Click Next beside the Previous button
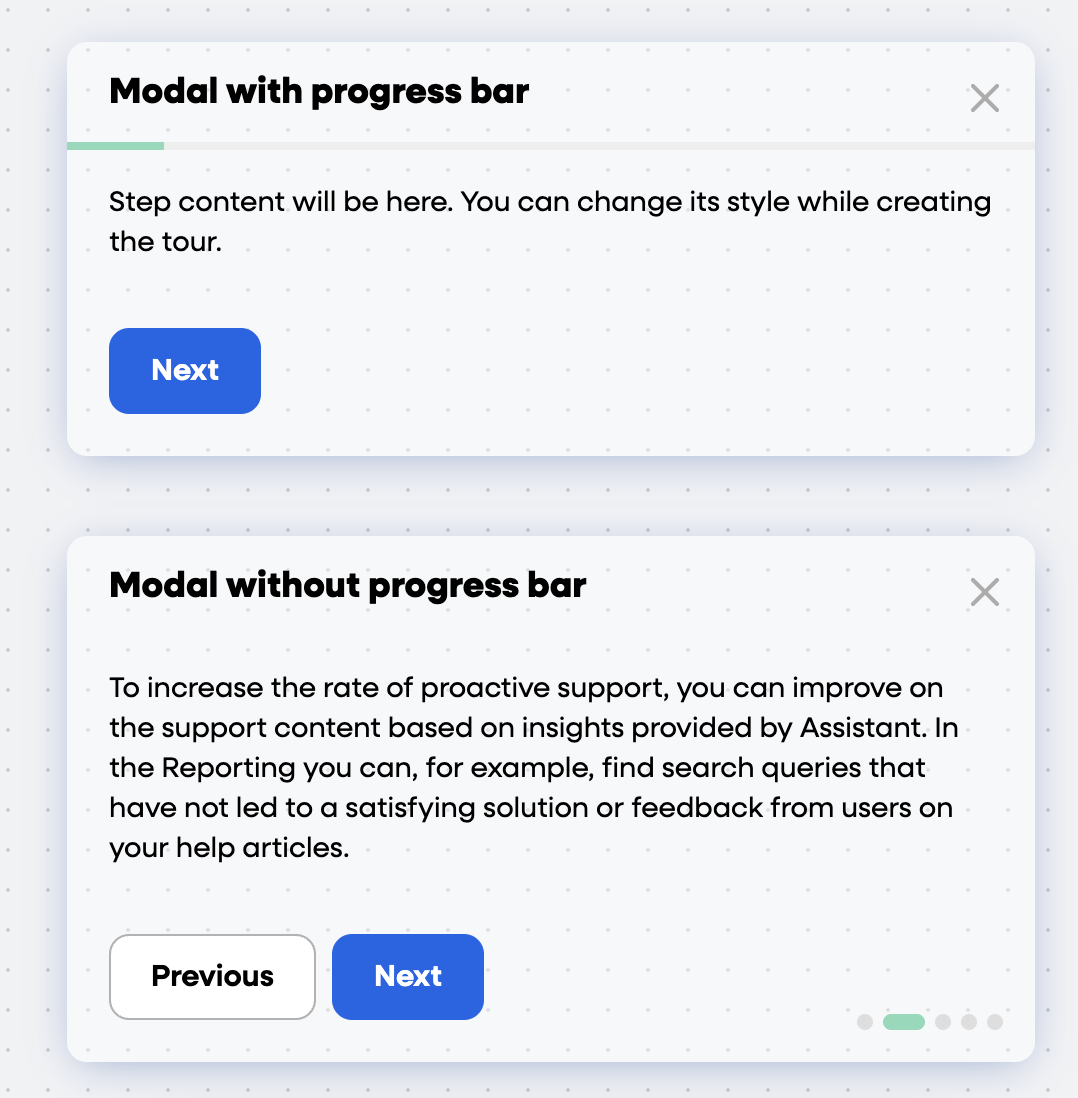Screen dimensions: 1078x1098 [x=408, y=976]
